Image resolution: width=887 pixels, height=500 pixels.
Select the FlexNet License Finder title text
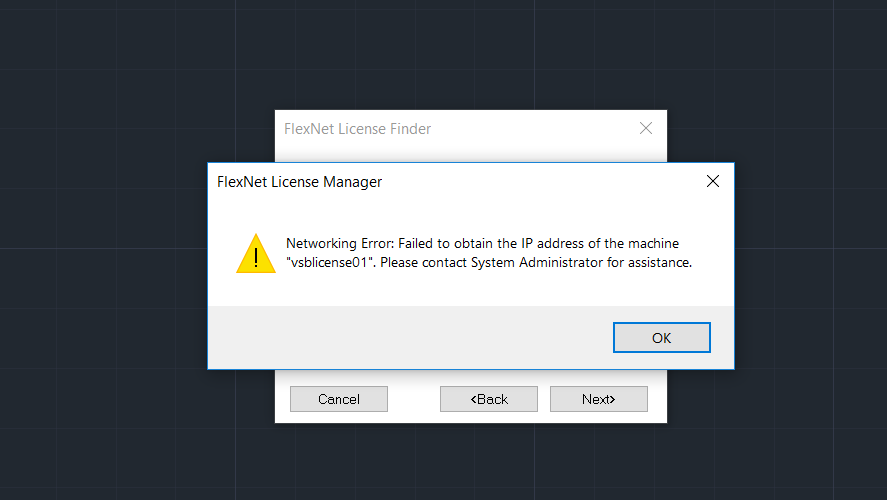point(358,129)
